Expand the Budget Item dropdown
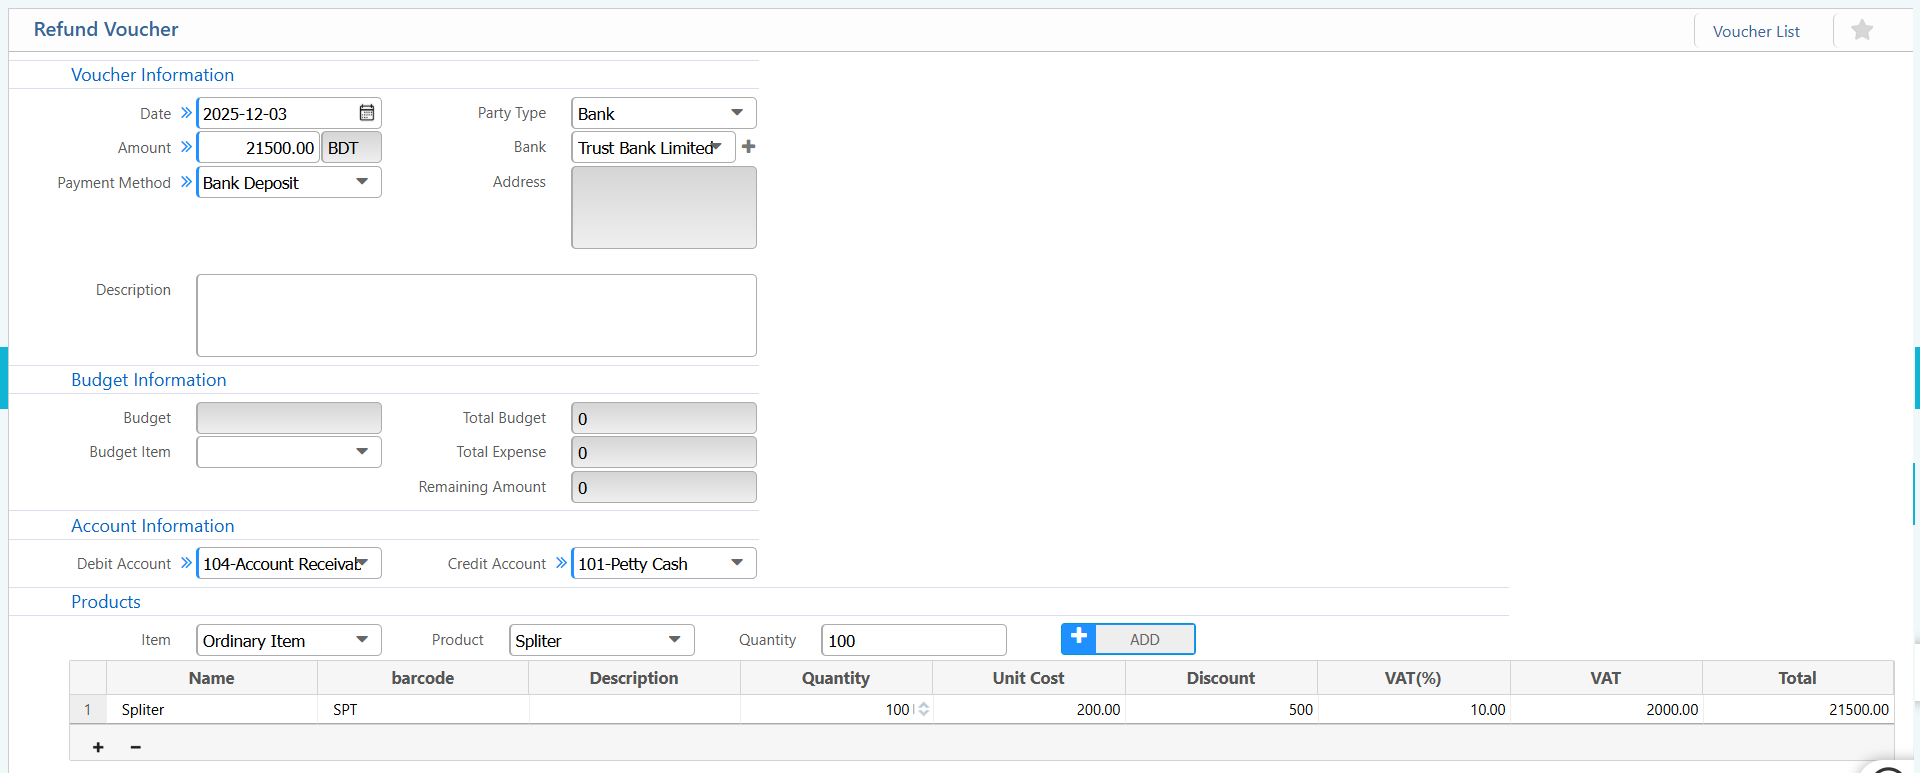 362,452
